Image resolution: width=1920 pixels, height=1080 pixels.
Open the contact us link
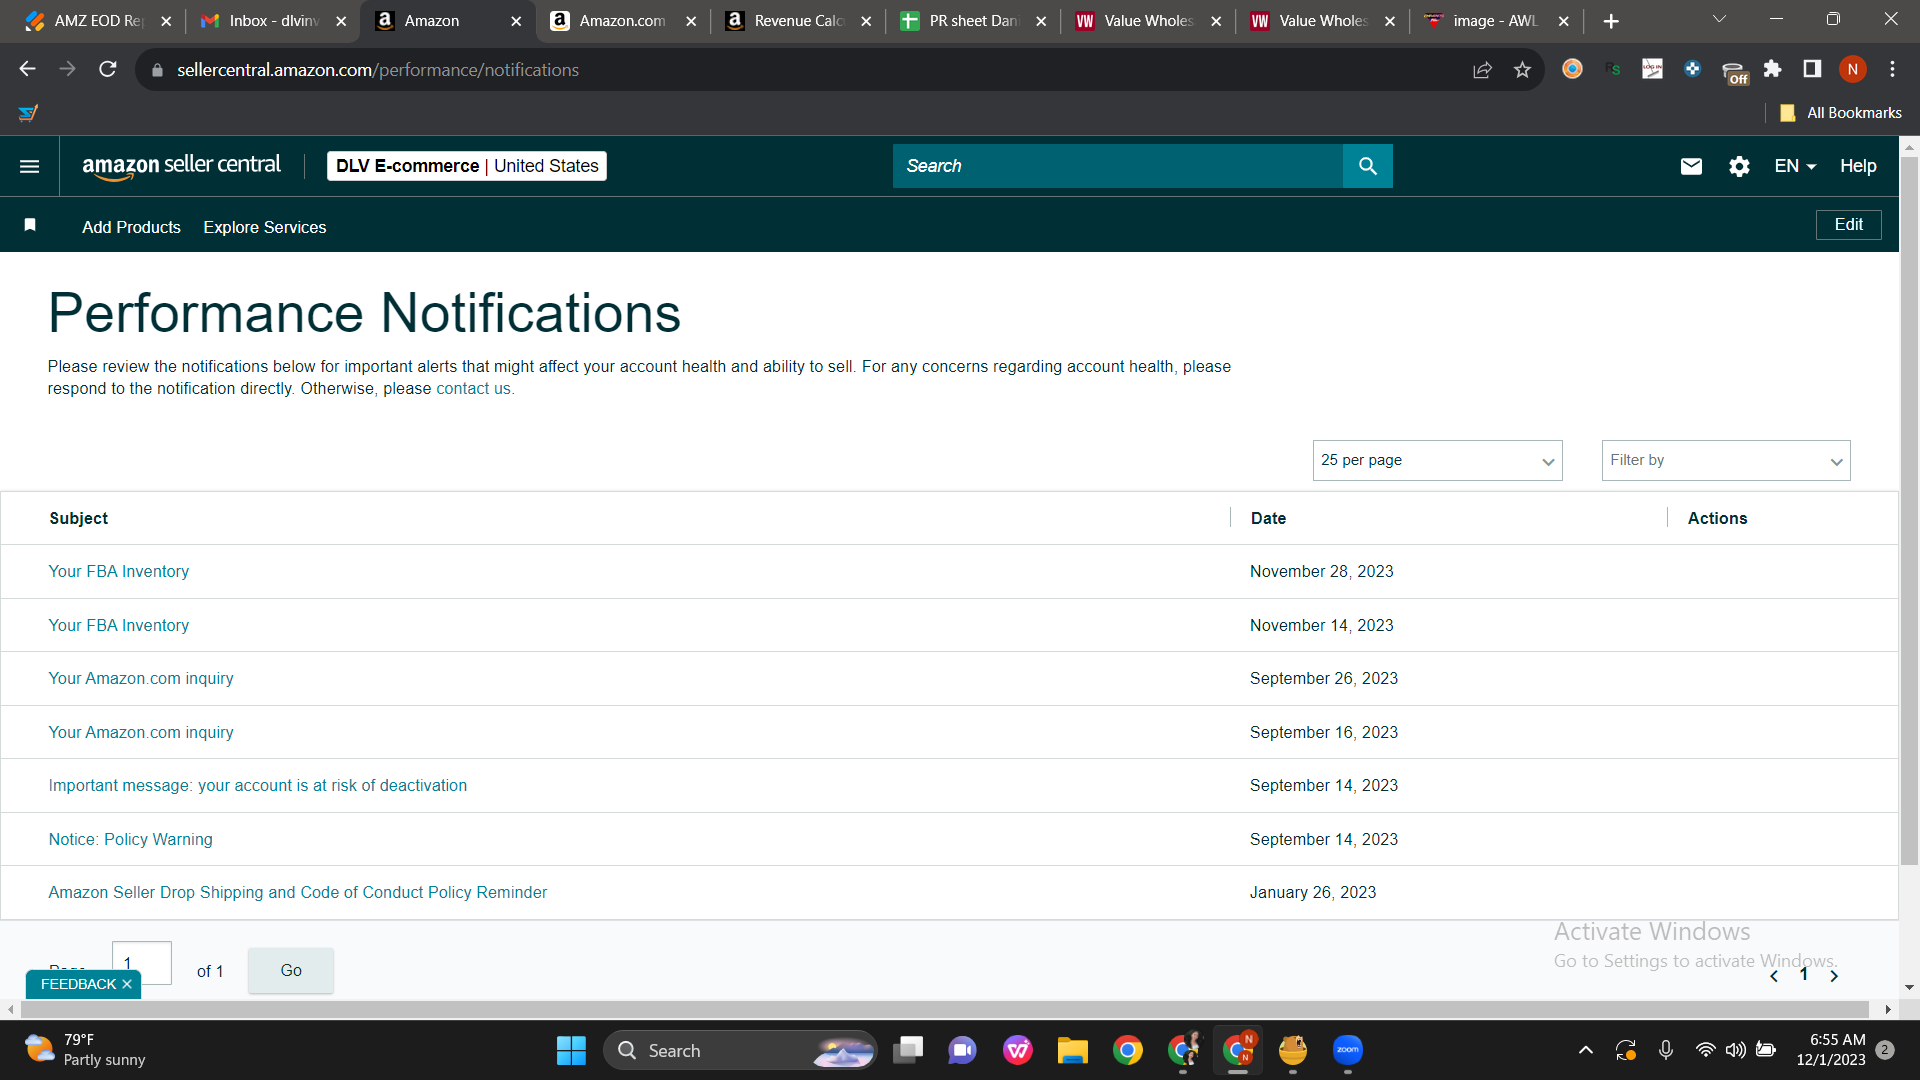coord(473,389)
